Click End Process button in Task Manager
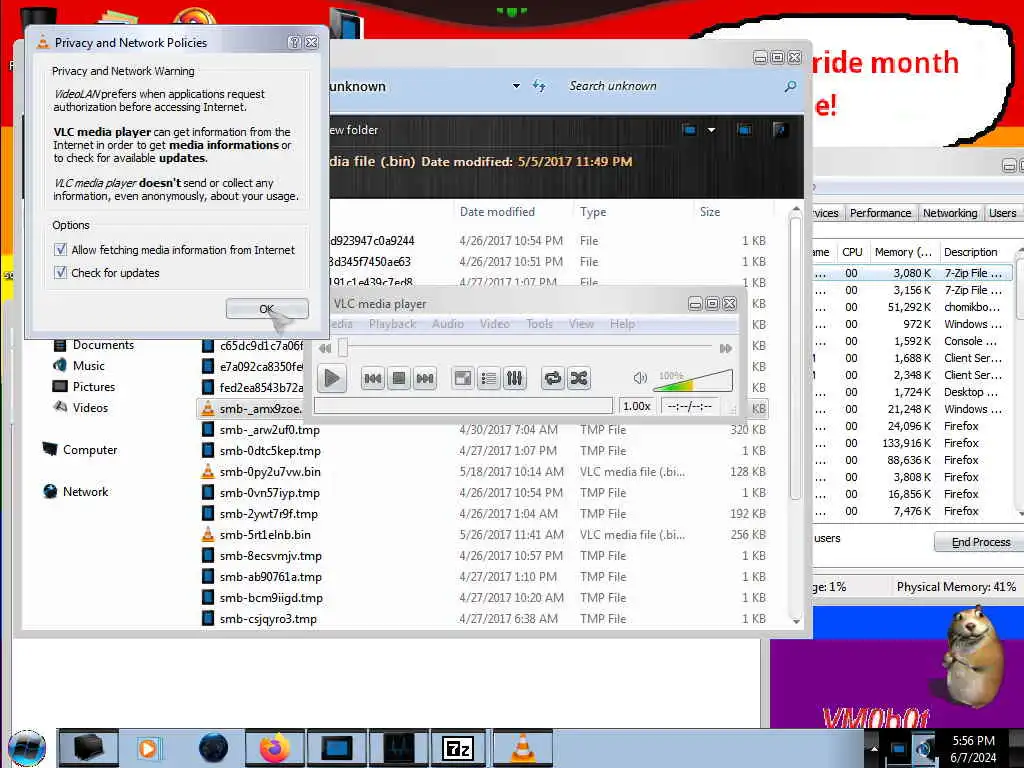 coord(980,542)
